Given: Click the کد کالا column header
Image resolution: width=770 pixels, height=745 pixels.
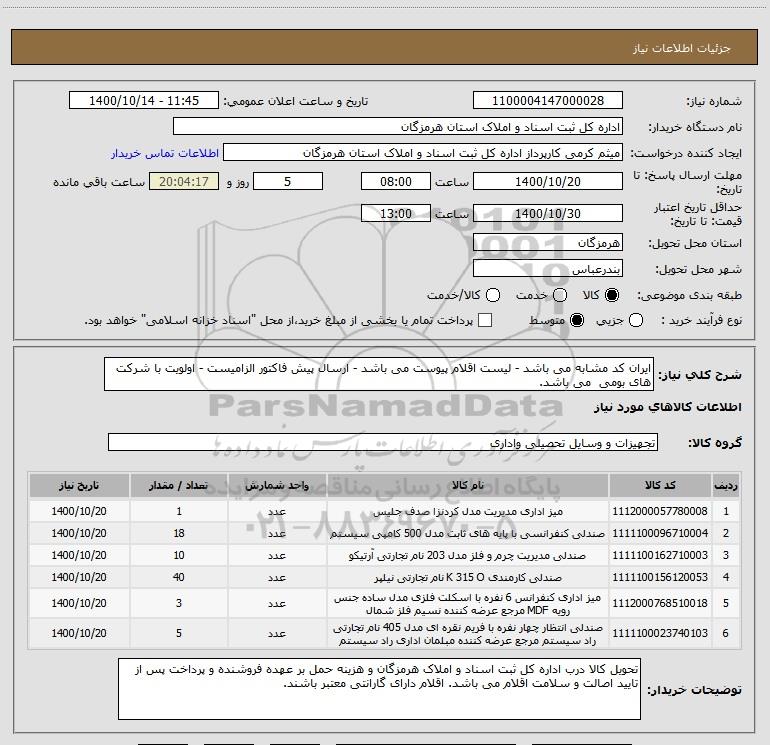Looking at the screenshot, I should click(660, 485).
